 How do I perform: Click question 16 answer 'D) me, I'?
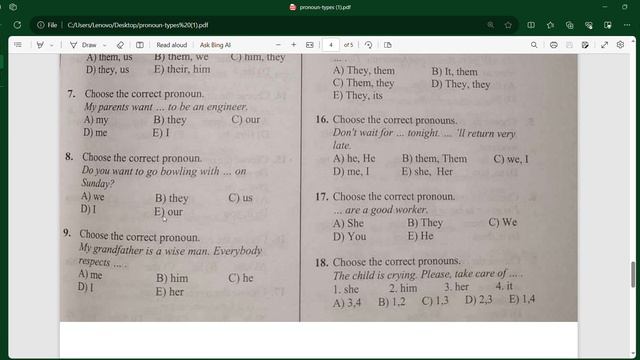coord(351,171)
